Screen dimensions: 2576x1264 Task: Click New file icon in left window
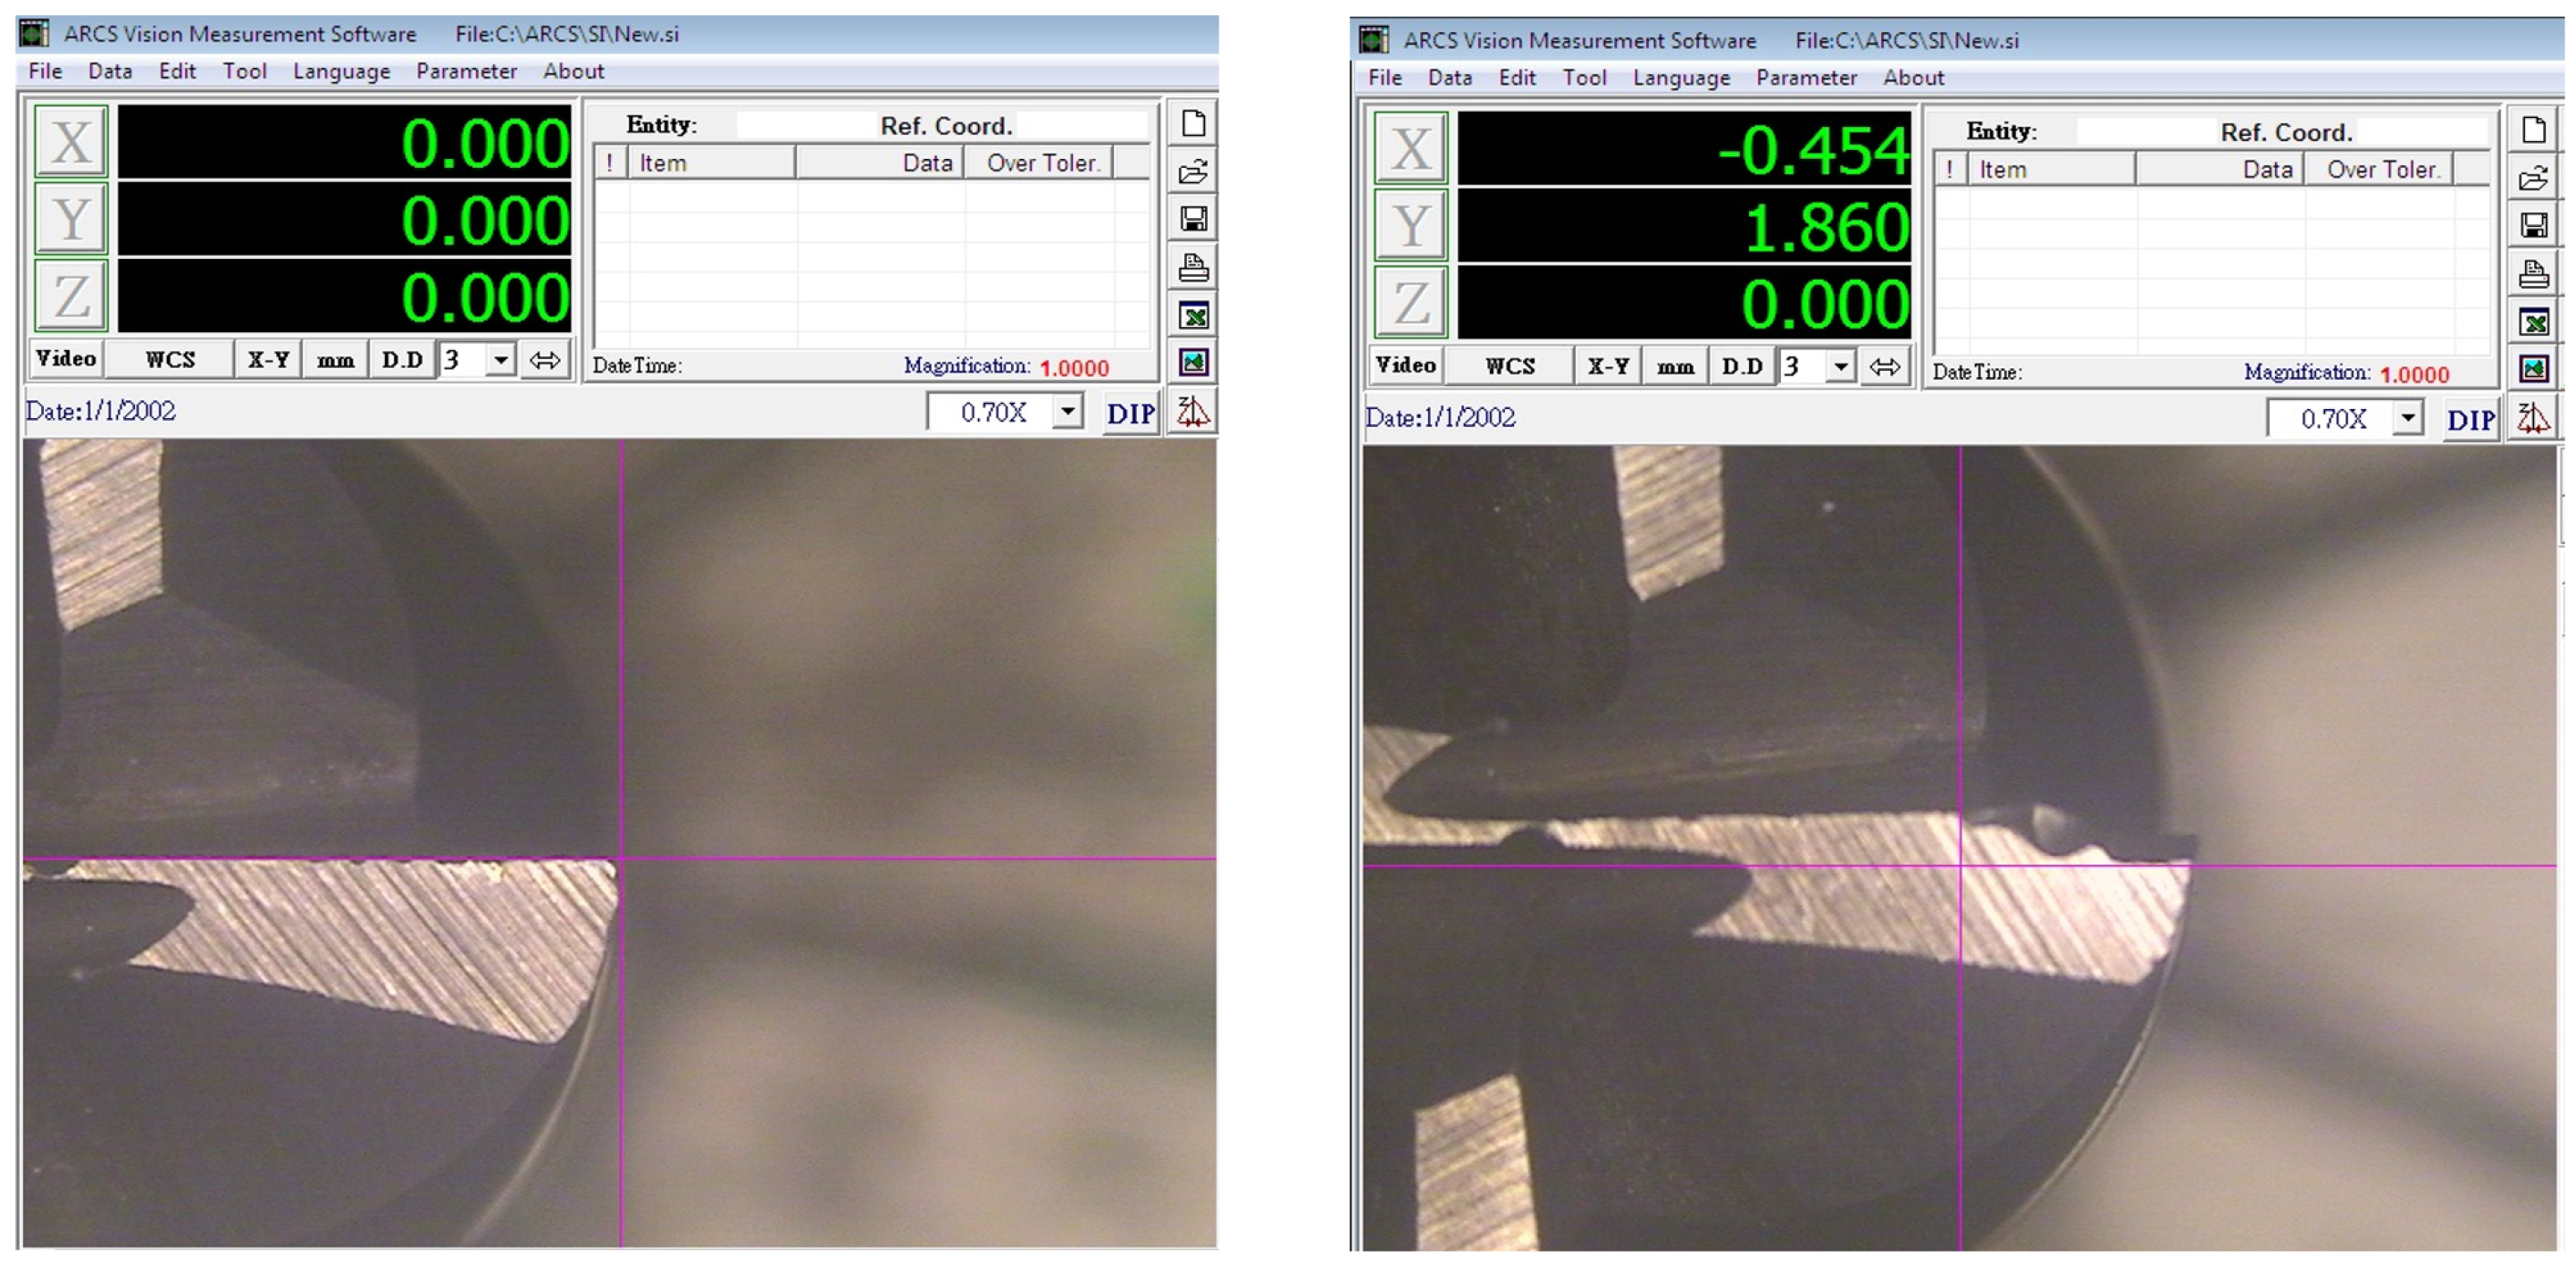coord(1193,124)
